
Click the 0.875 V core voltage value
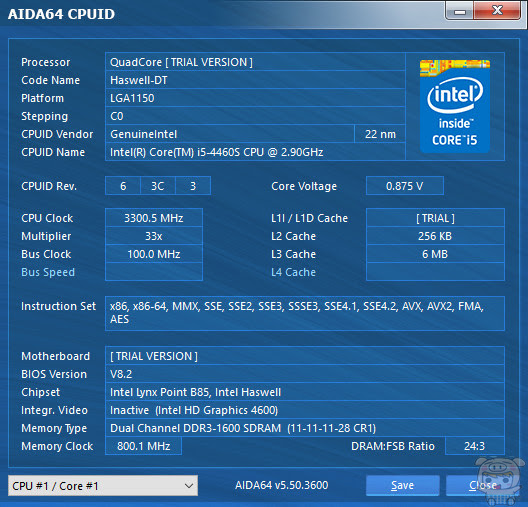(405, 186)
